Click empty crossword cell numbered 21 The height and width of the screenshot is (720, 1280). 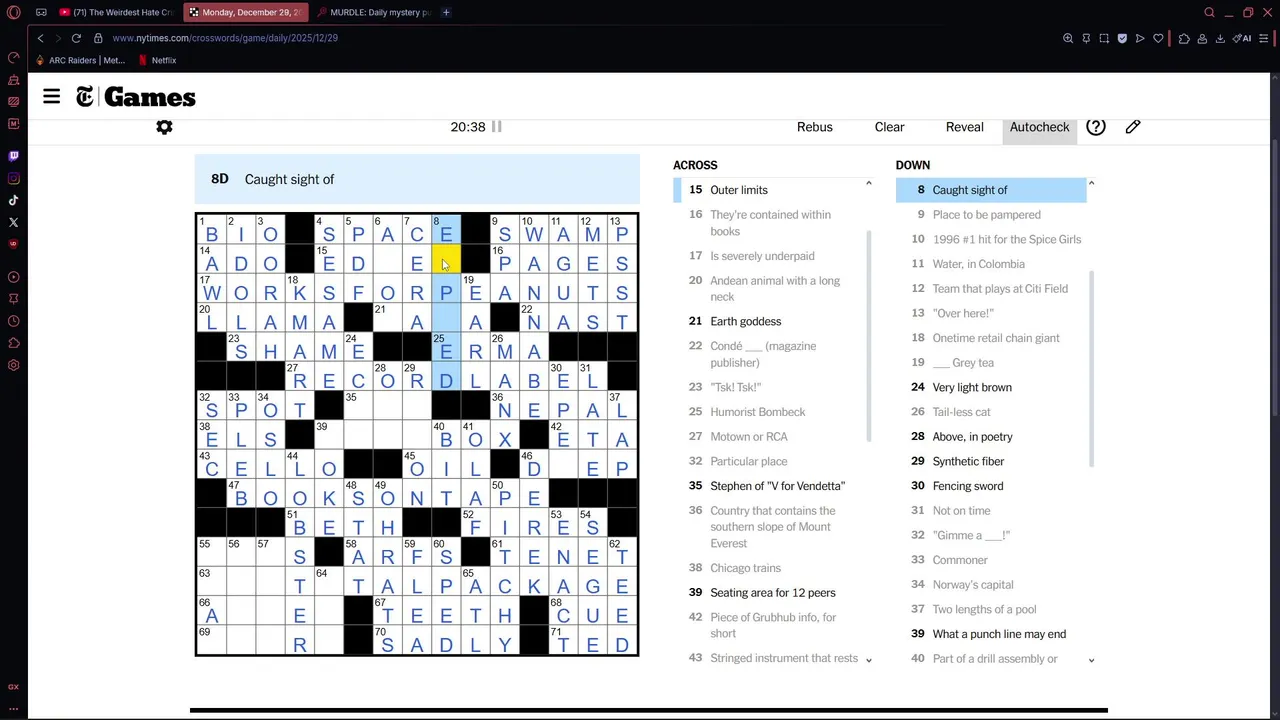pyautogui.click(x=387, y=319)
